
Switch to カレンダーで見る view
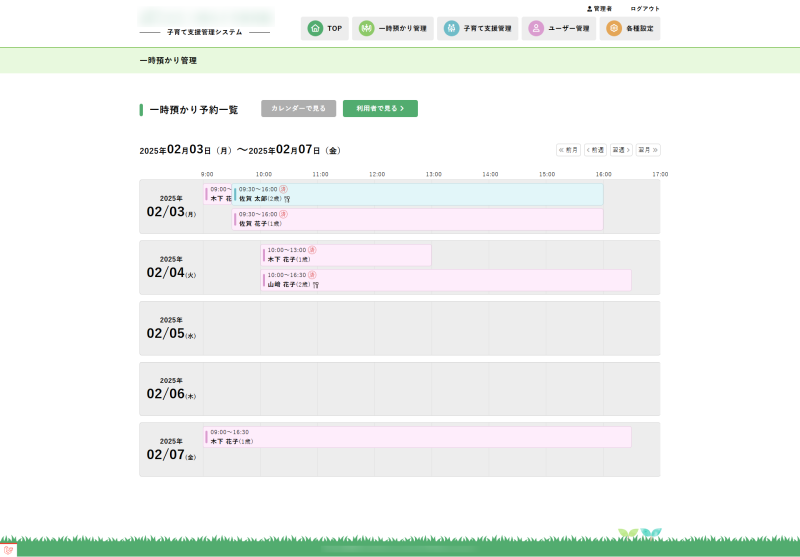coord(298,108)
